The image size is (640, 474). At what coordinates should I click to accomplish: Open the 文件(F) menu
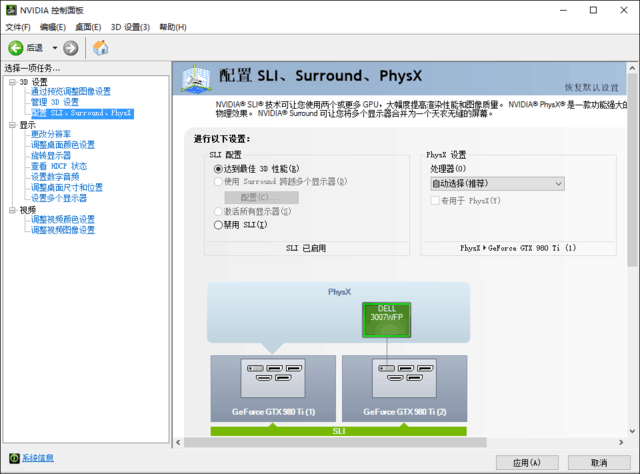tap(18, 27)
